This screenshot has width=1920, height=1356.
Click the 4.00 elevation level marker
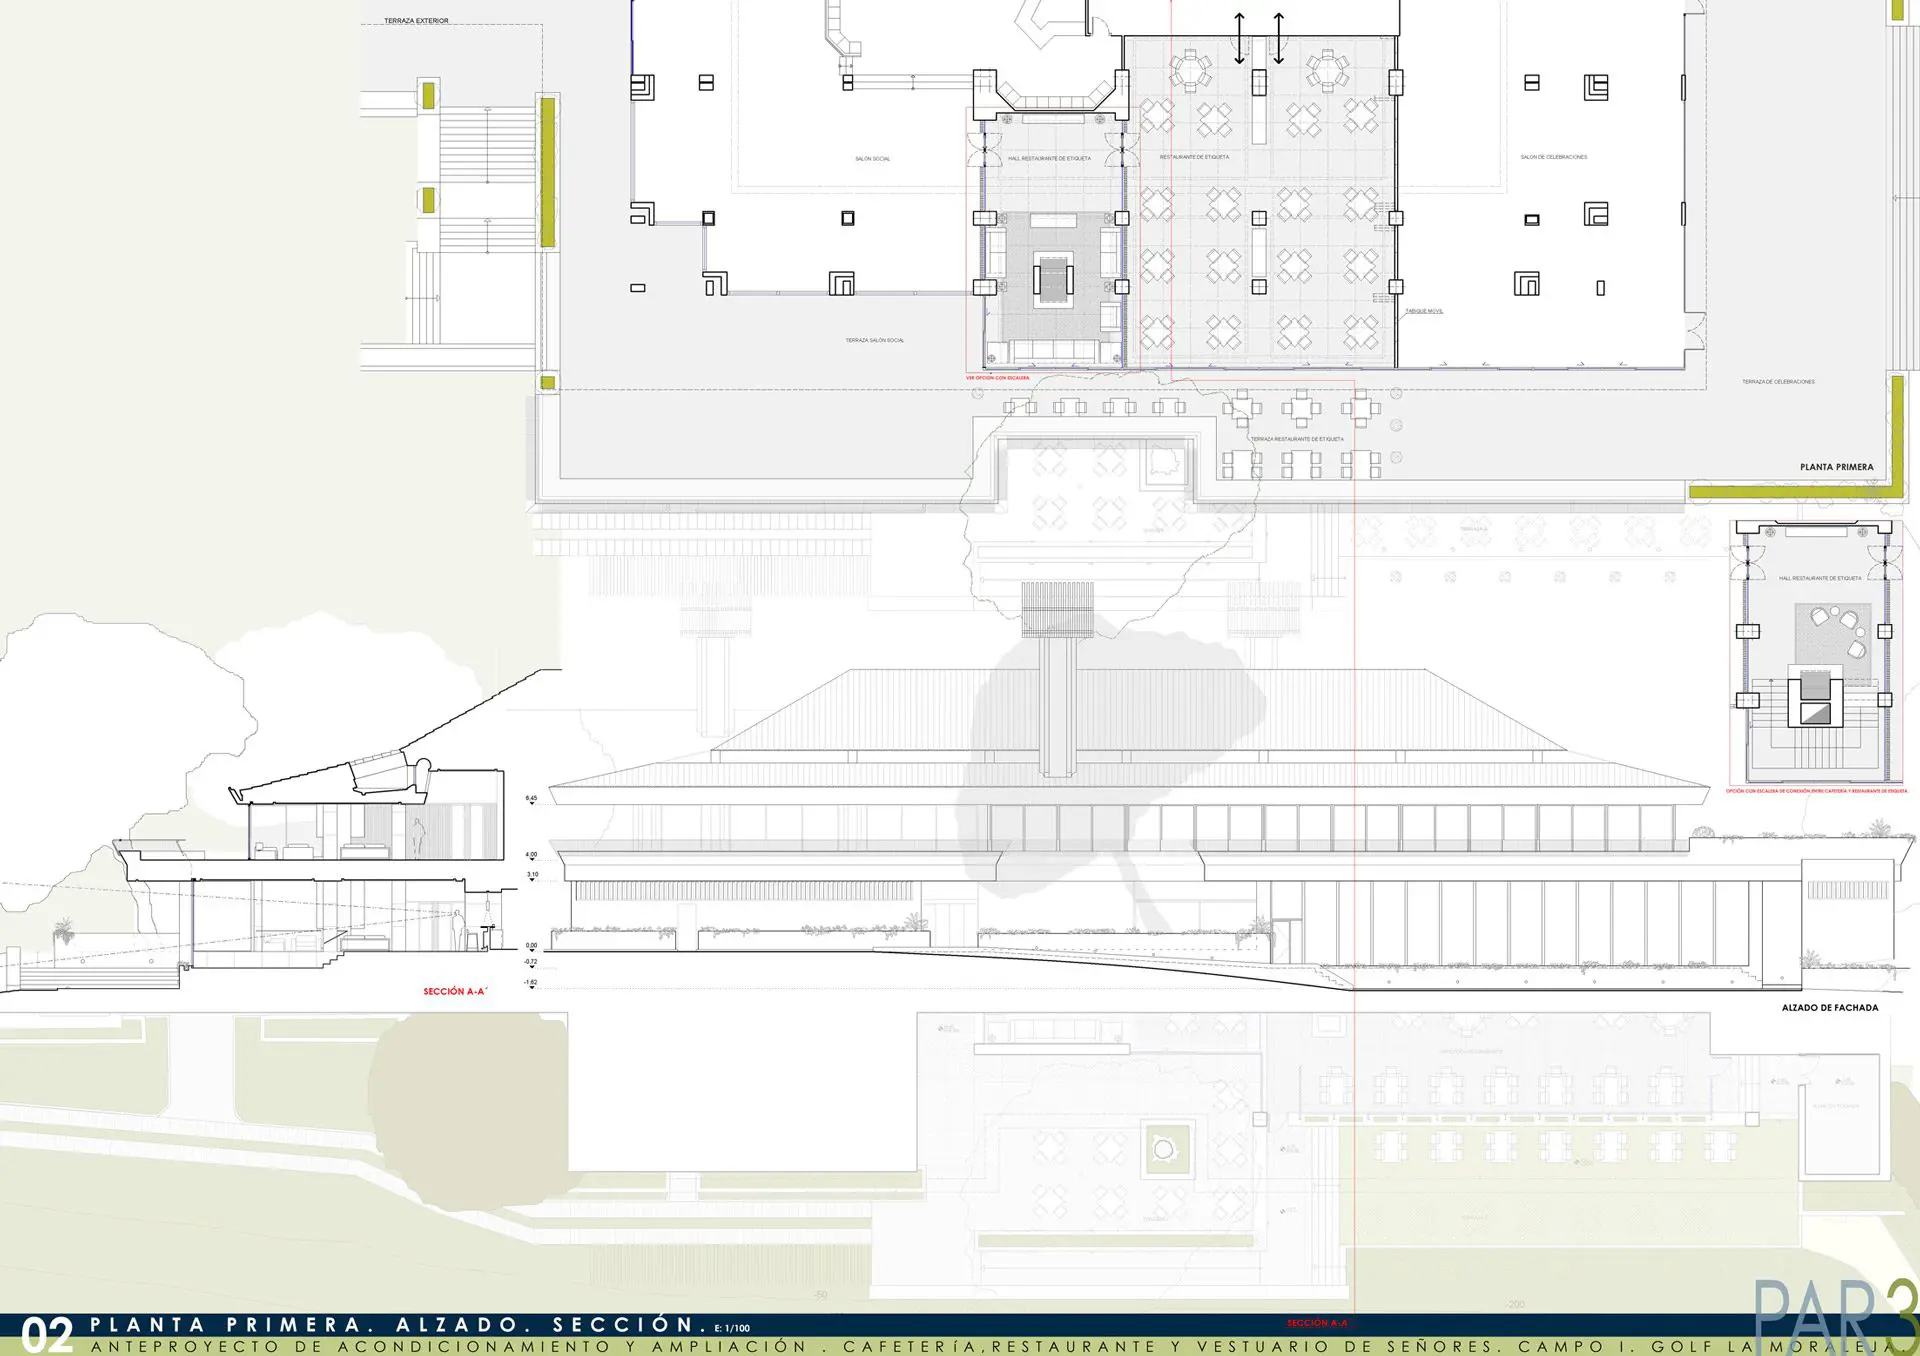pos(531,856)
